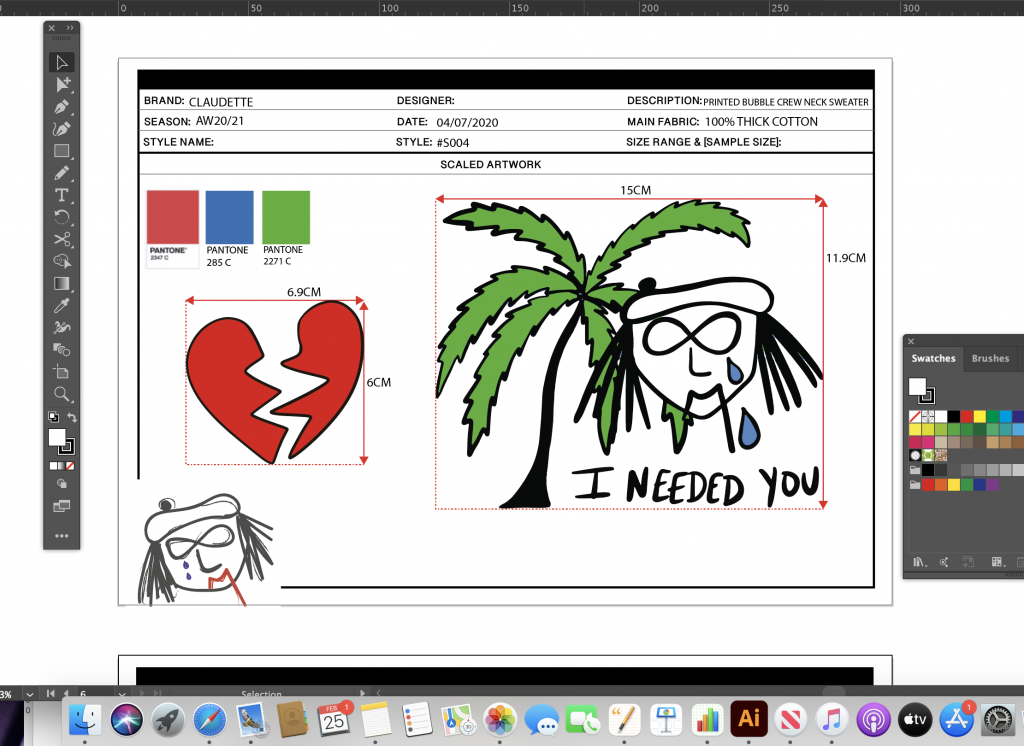Image resolution: width=1024 pixels, height=746 pixels.
Task: Open Finder from the Dock
Action: [85, 720]
